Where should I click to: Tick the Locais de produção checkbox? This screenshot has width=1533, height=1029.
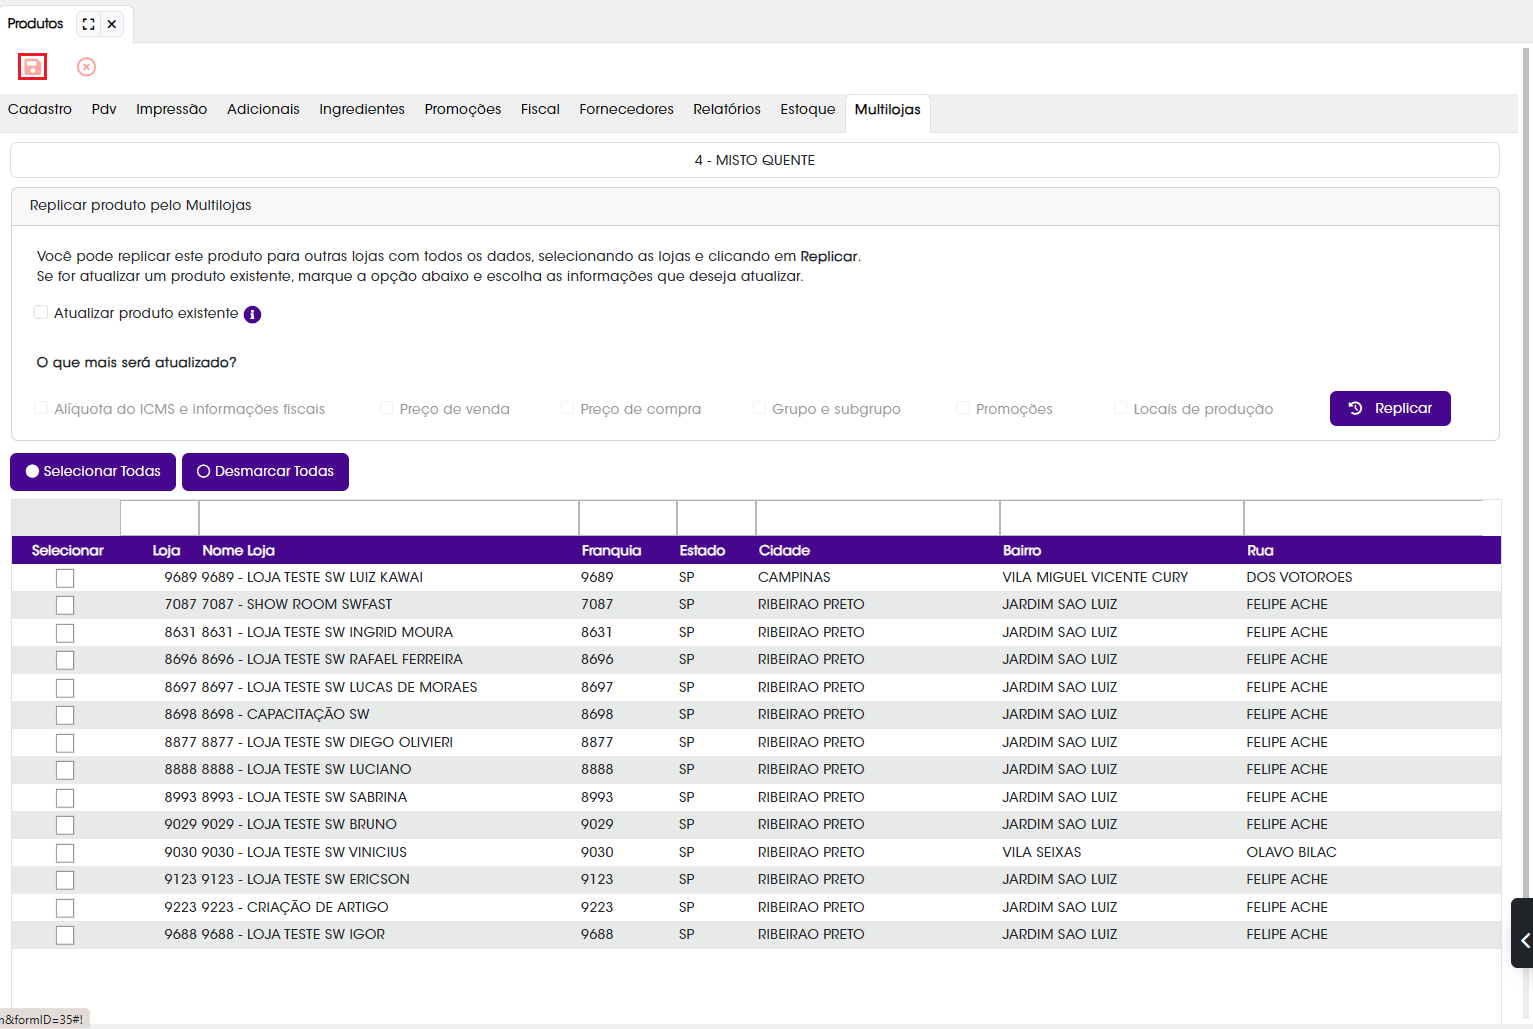(x=1120, y=408)
